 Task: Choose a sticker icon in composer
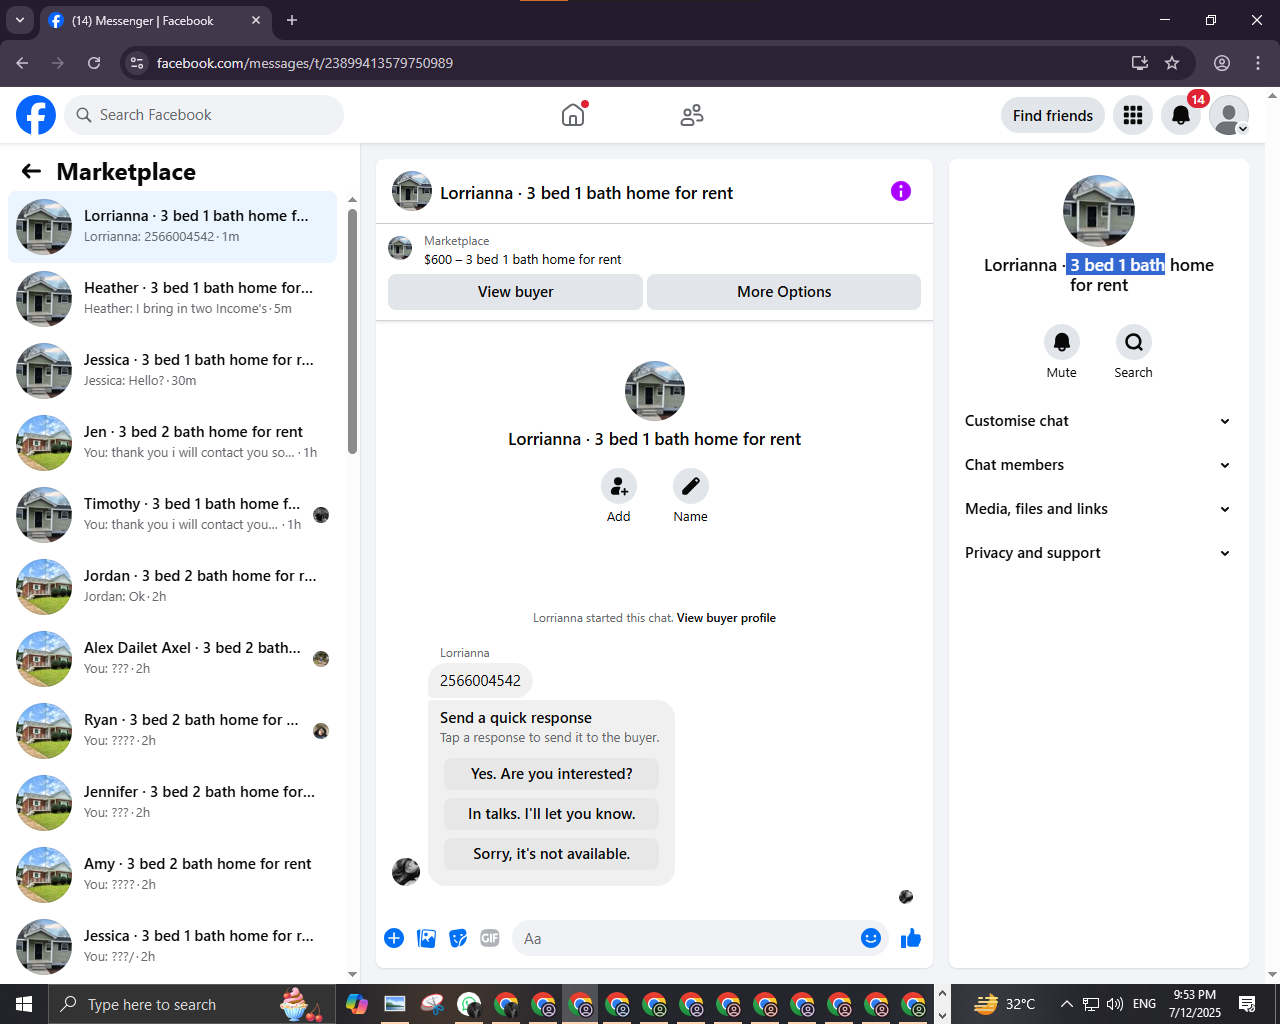pyautogui.click(x=458, y=938)
